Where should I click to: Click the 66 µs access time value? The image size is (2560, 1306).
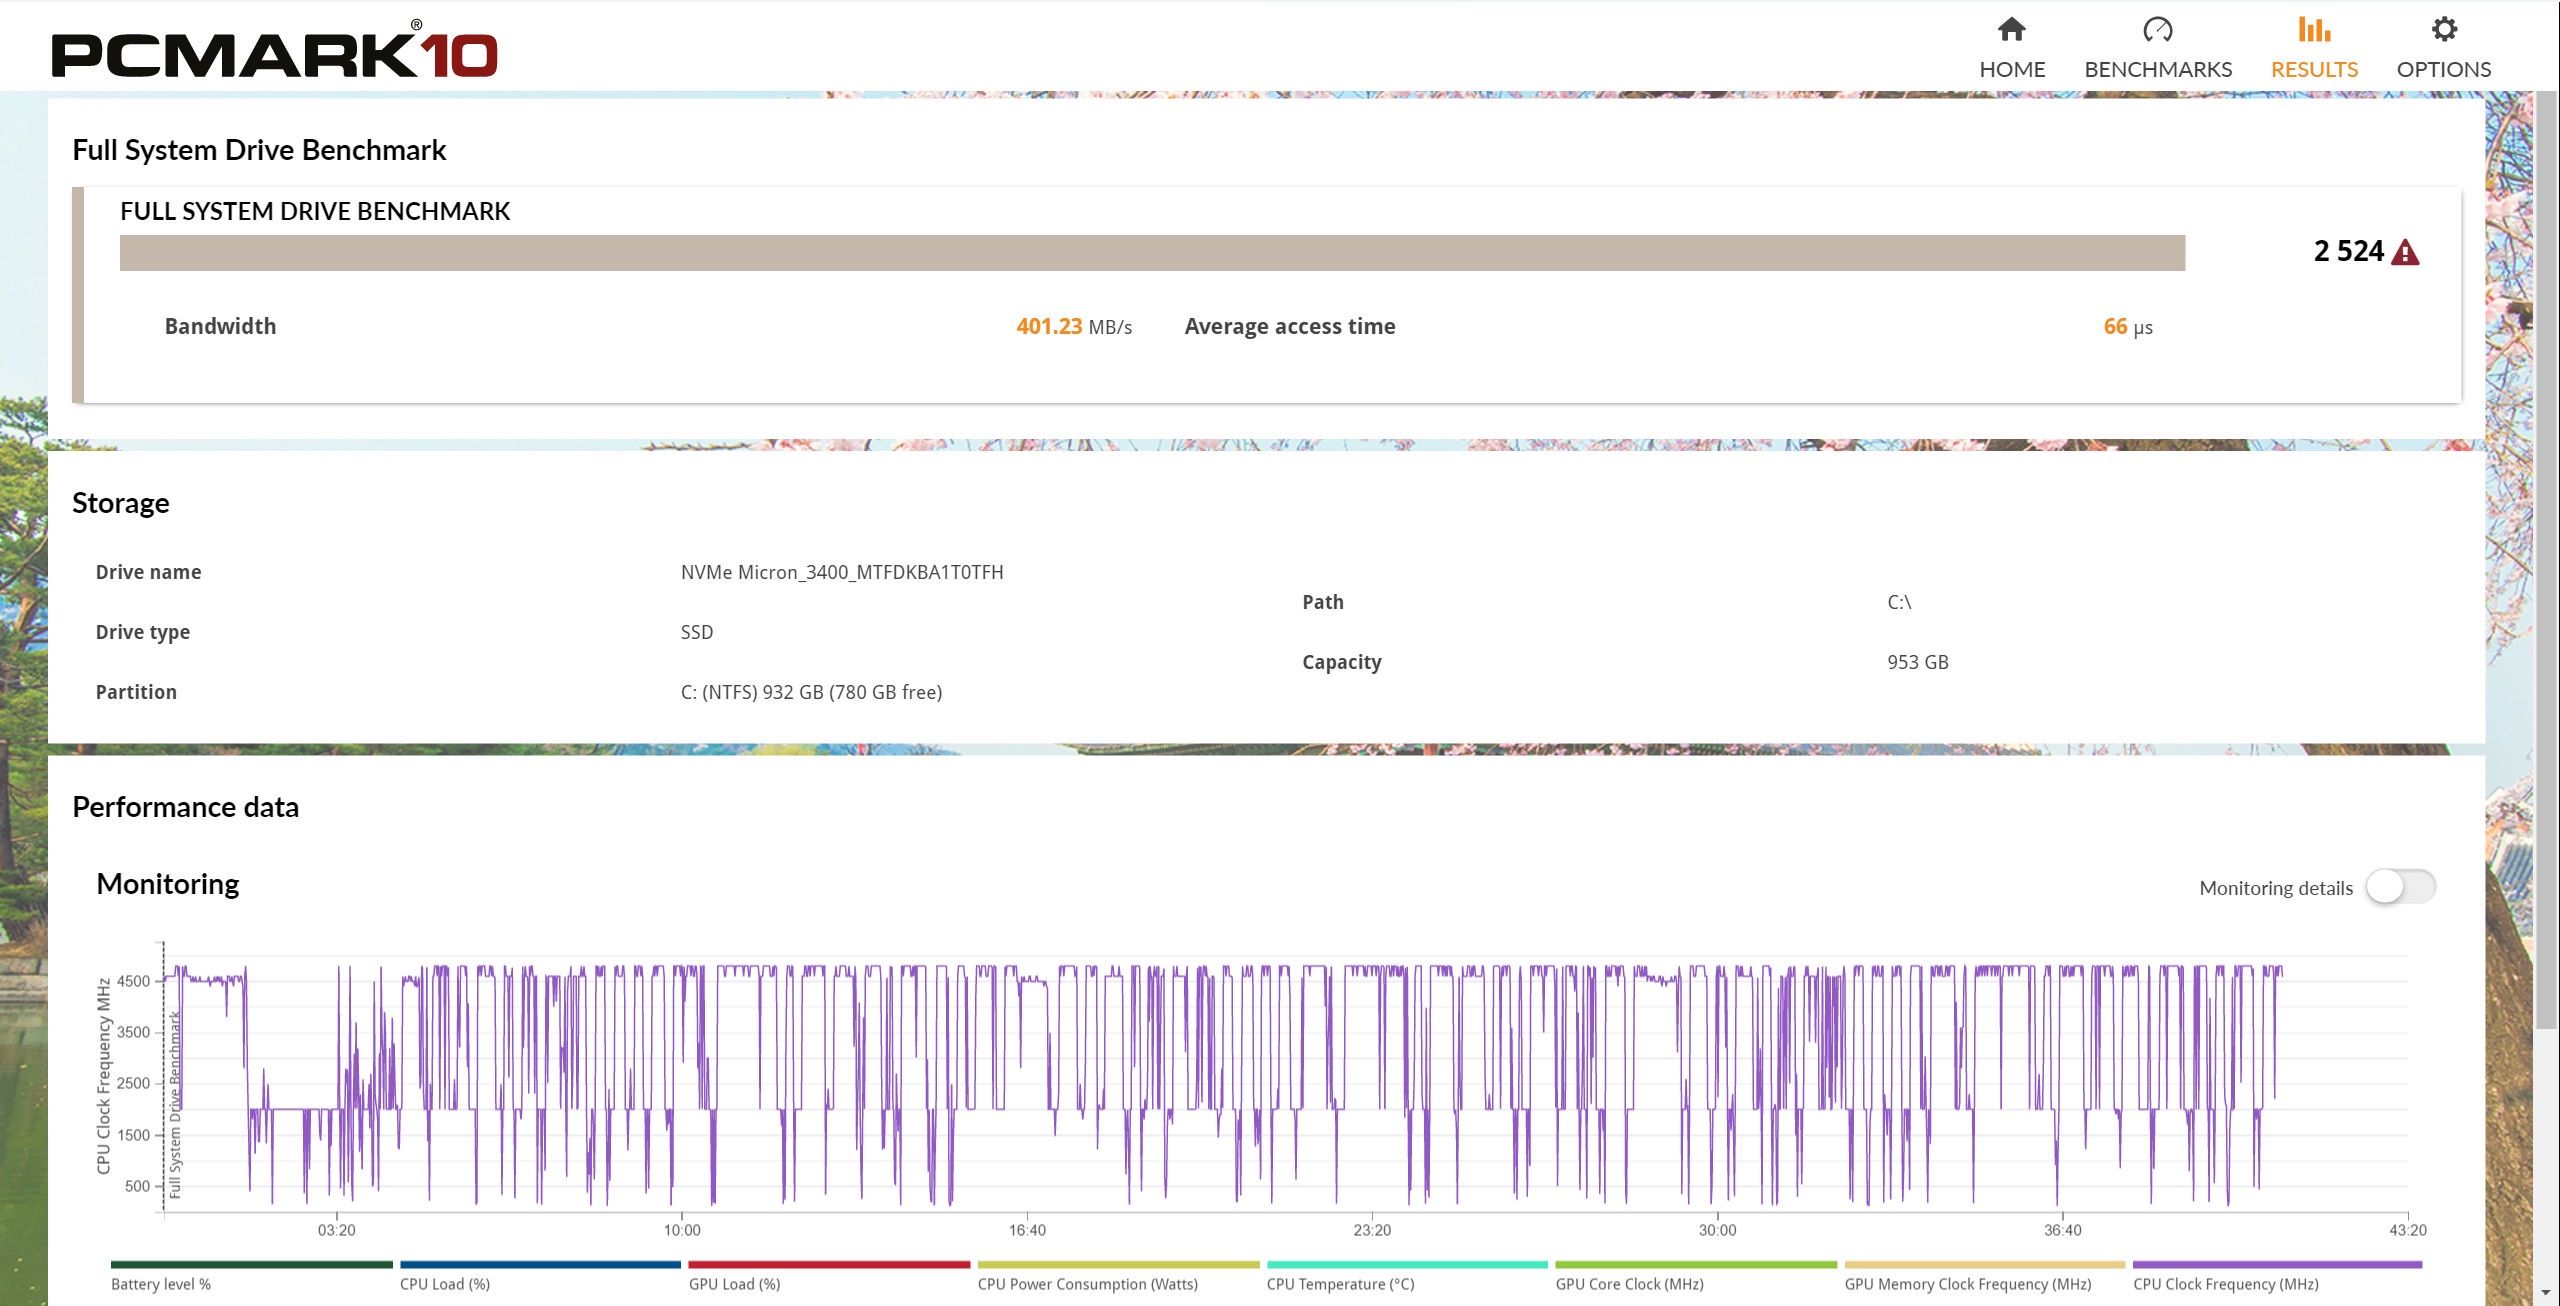(2128, 327)
